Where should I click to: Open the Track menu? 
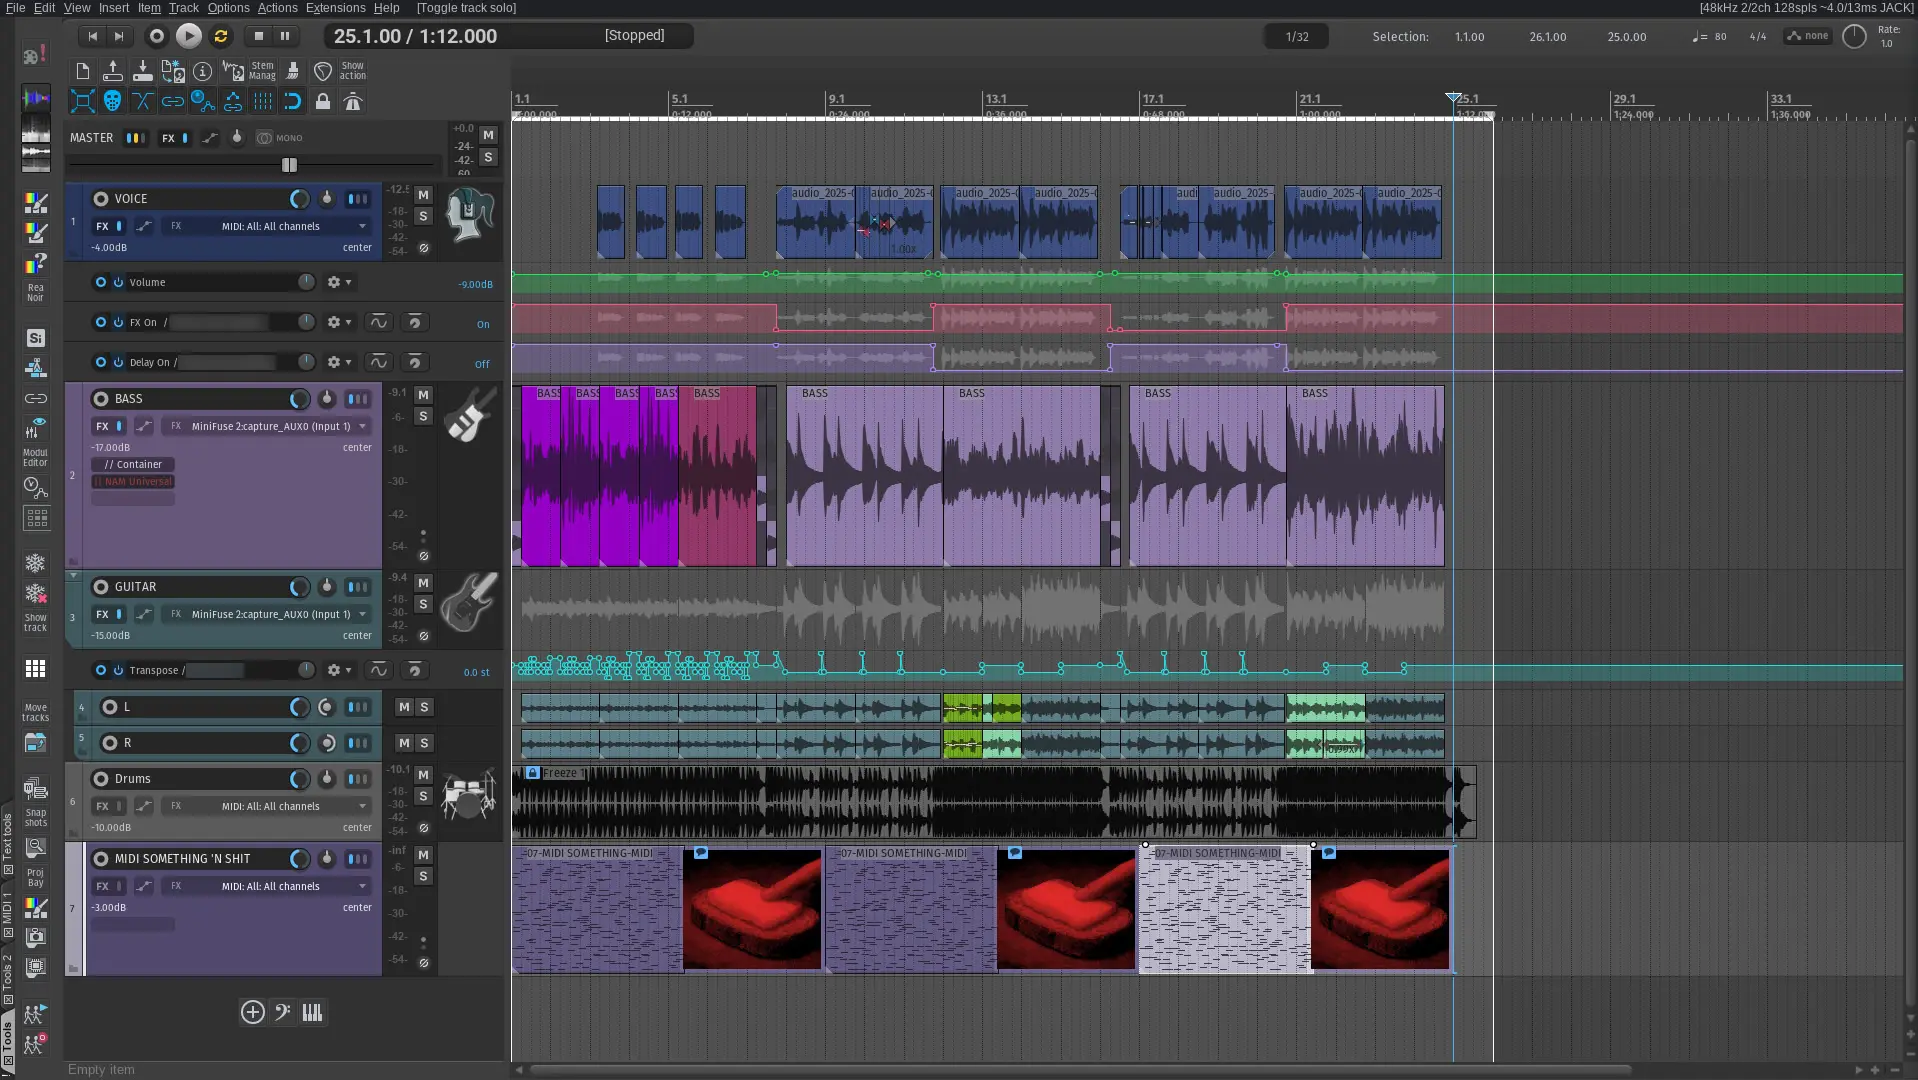(183, 8)
